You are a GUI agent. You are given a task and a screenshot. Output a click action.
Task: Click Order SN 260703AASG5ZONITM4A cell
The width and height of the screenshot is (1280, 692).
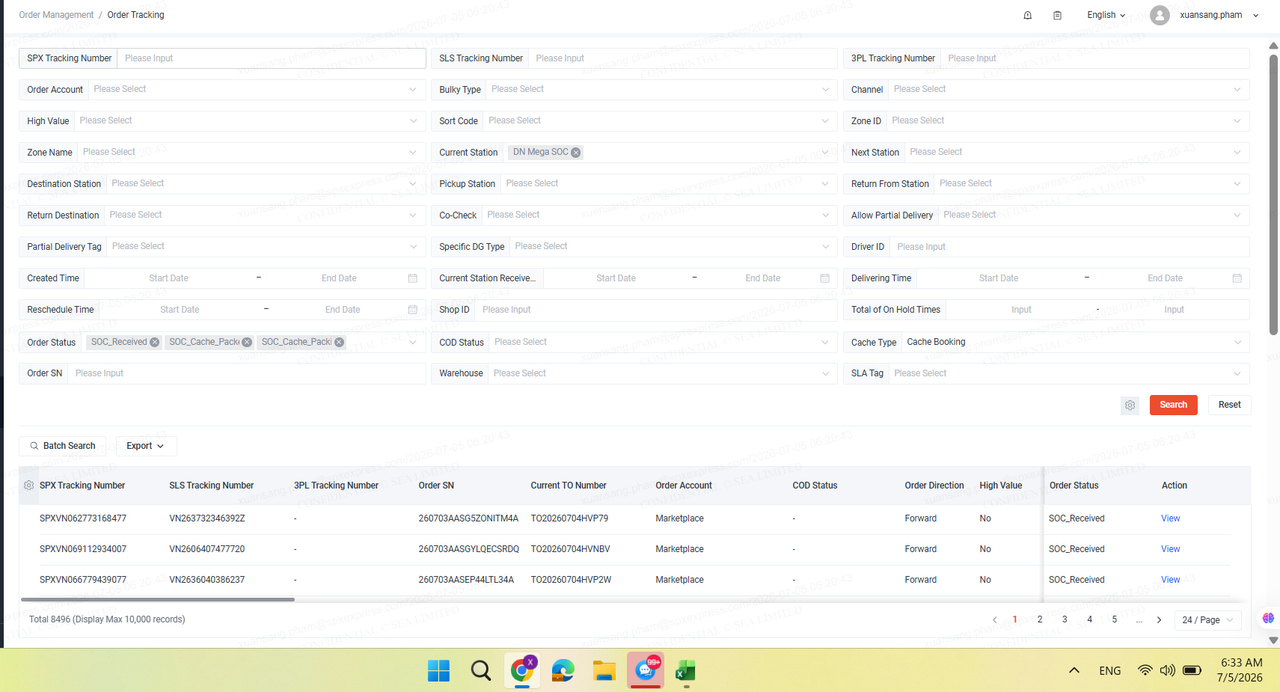pyautogui.click(x=468, y=518)
